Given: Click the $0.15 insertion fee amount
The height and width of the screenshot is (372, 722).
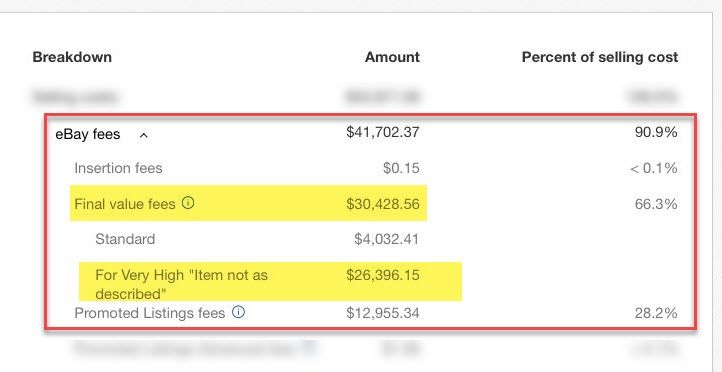Looking at the screenshot, I should click(401, 168).
